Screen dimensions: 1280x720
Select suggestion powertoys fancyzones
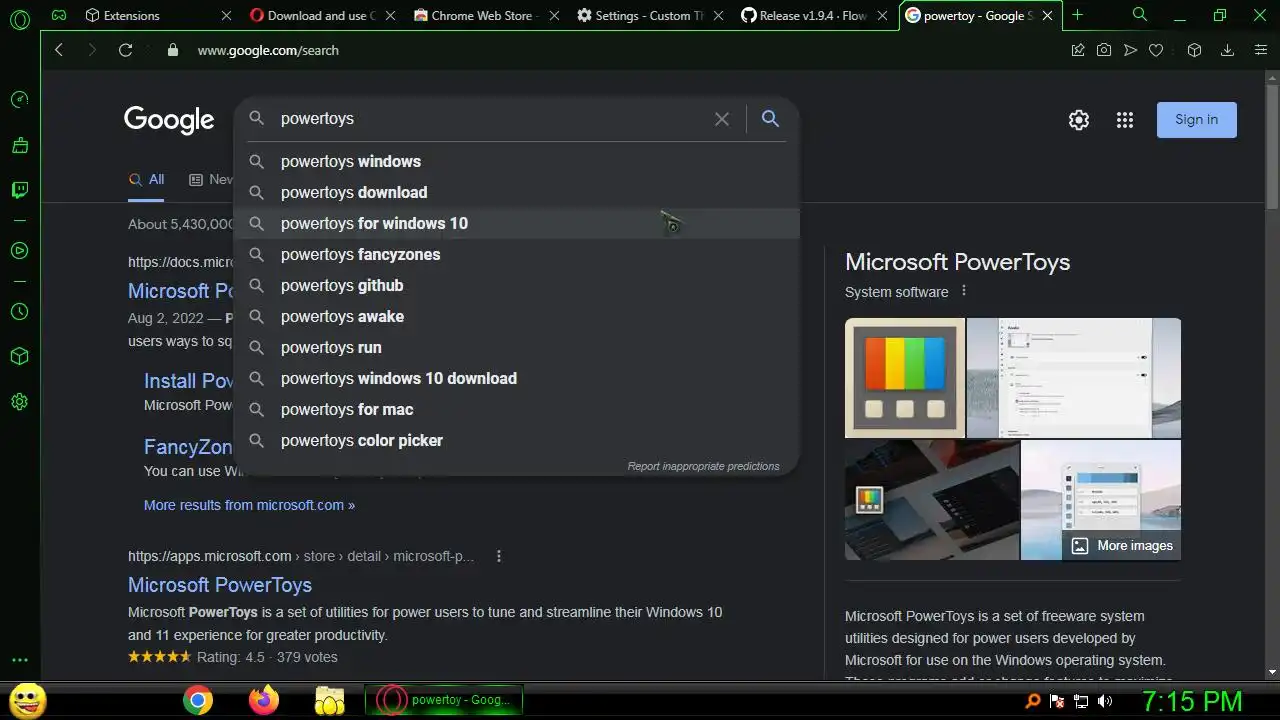pyautogui.click(x=517, y=254)
